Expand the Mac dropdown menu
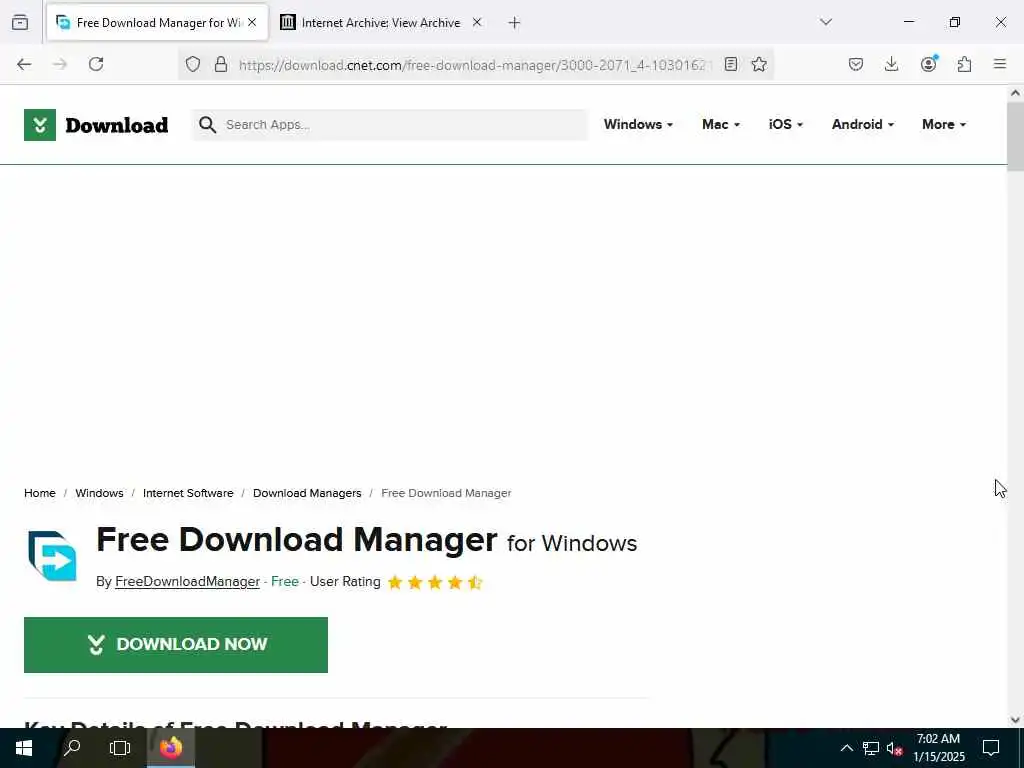The image size is (1024, 768). tap(721, 125)
